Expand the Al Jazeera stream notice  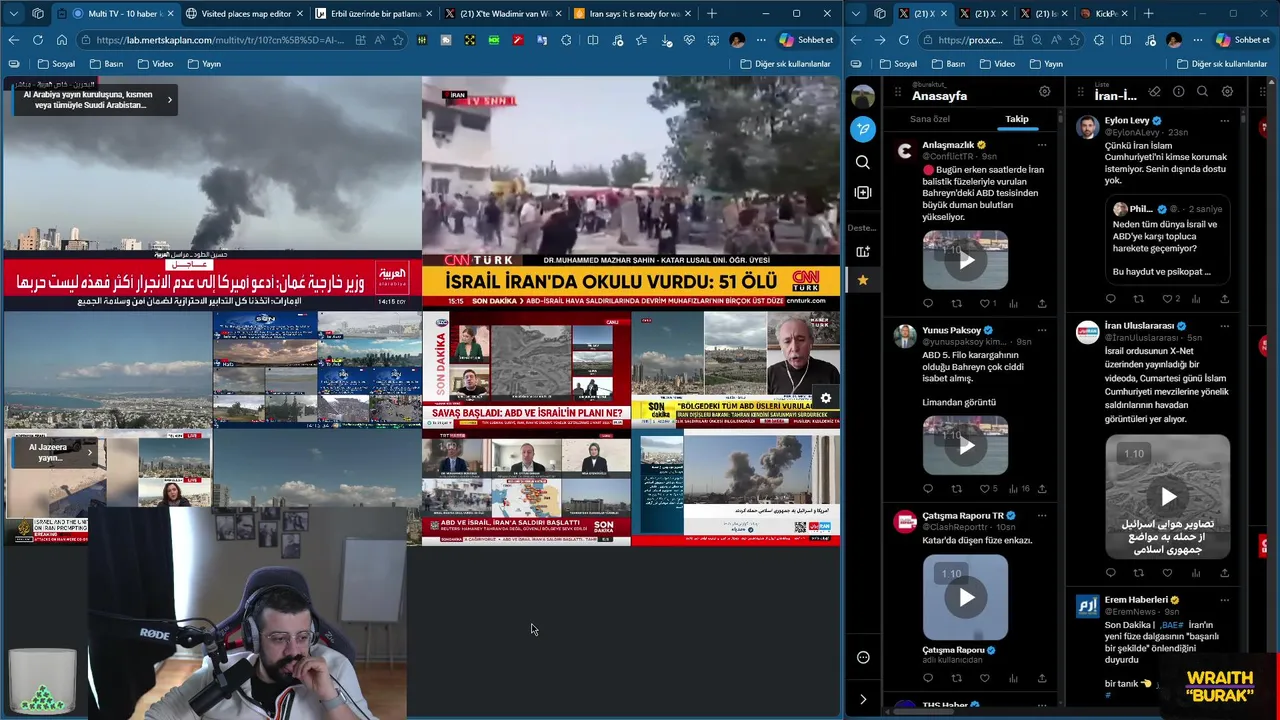pyautogui.click(x=89, y=453)
